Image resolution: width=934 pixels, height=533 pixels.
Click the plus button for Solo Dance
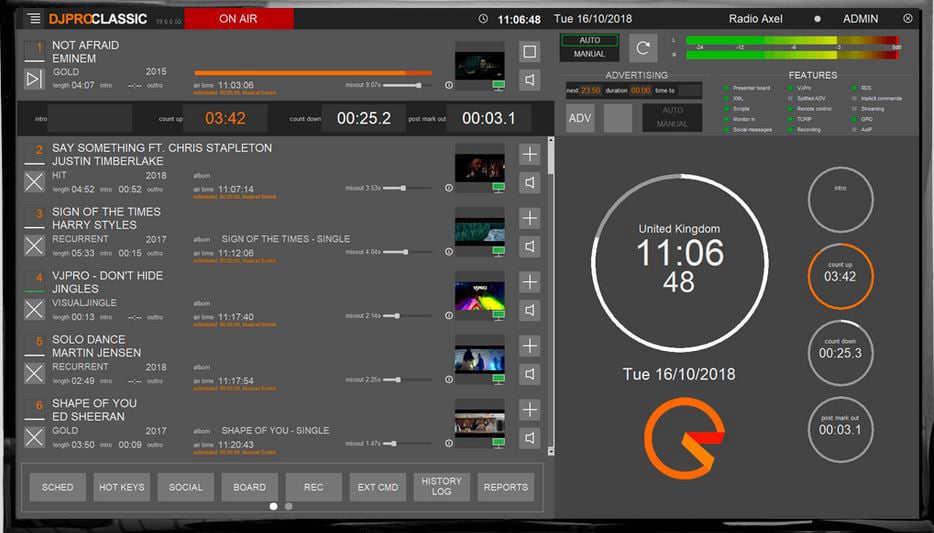[529, 346]
